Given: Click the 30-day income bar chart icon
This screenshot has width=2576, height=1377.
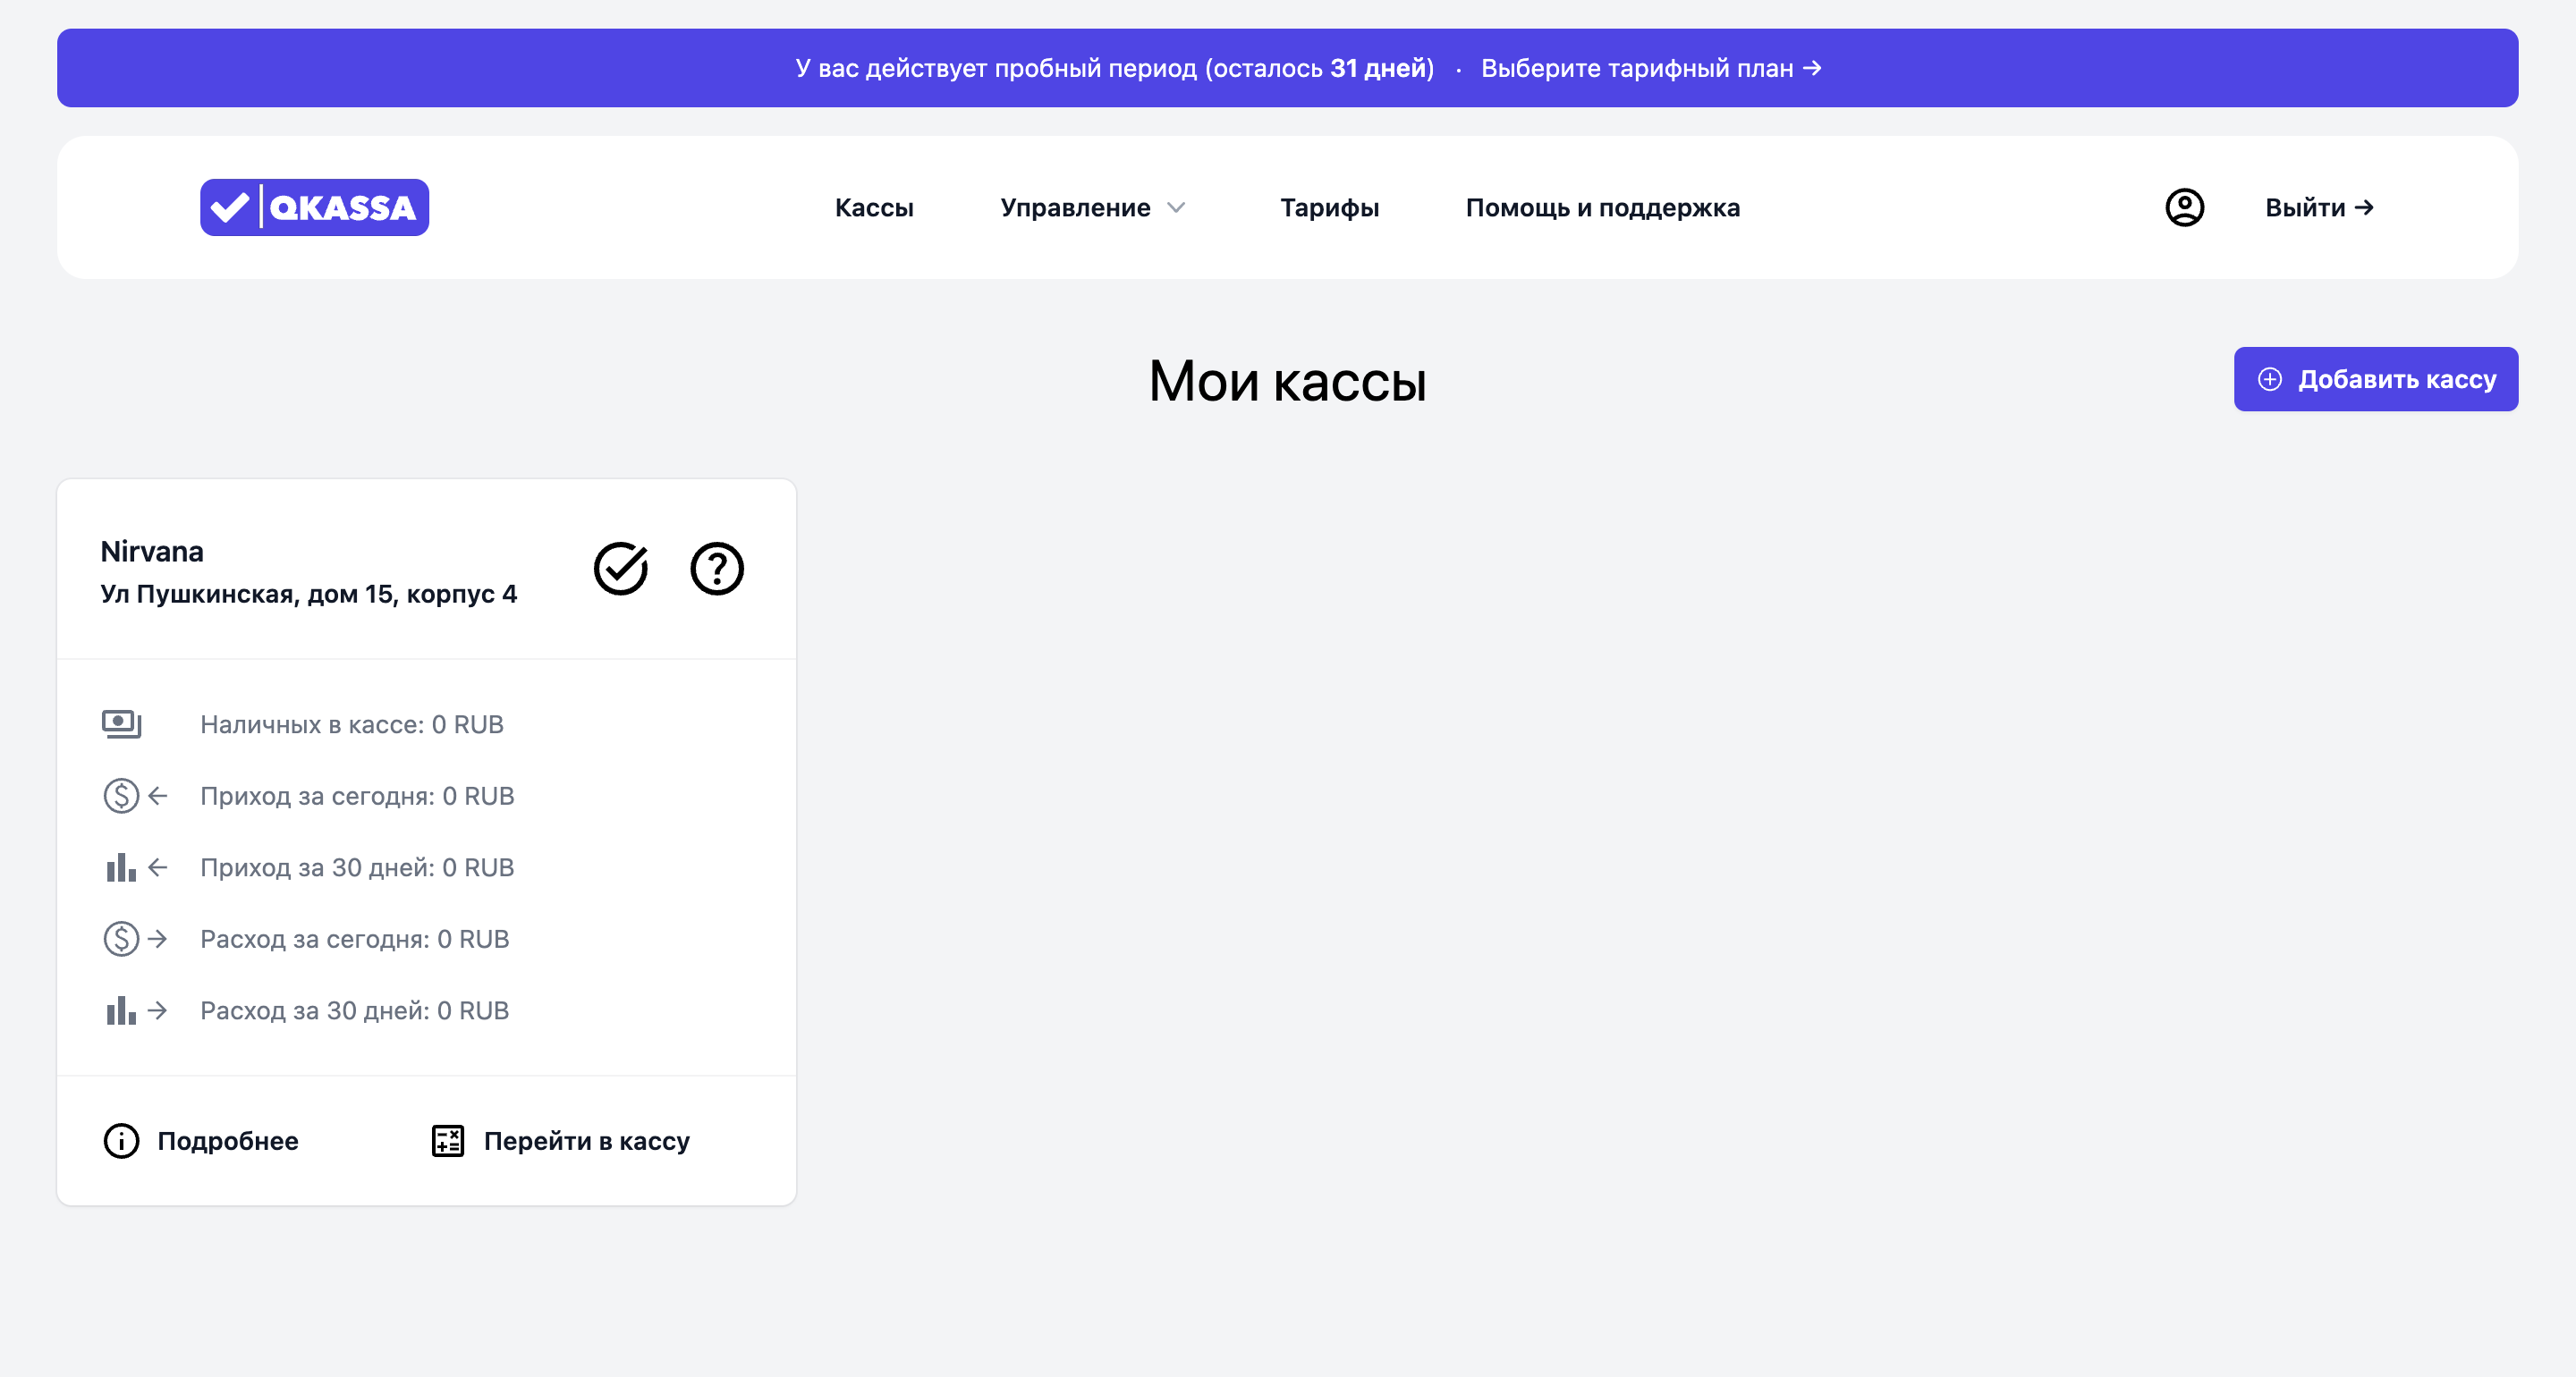Looking at the screenshot, I should 122,867.
